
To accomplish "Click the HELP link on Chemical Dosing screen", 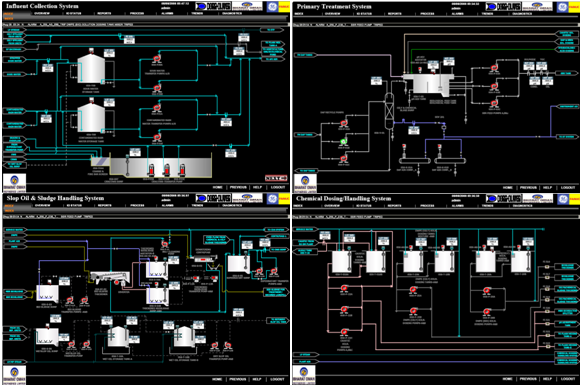I will click(547, 379).
